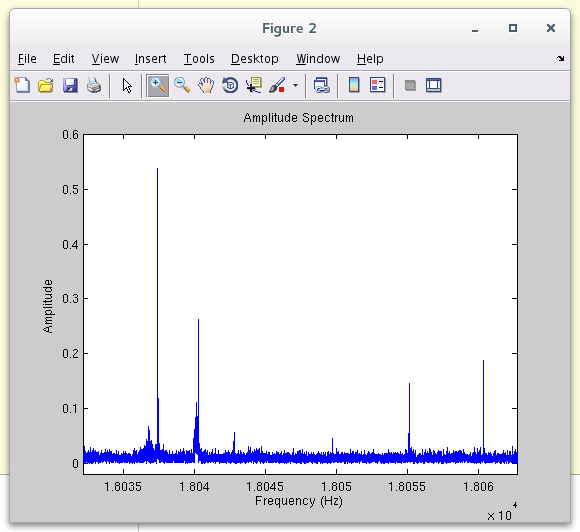Create a new figure with toolbar icon

pyautogui.click(x=22, y=85)
